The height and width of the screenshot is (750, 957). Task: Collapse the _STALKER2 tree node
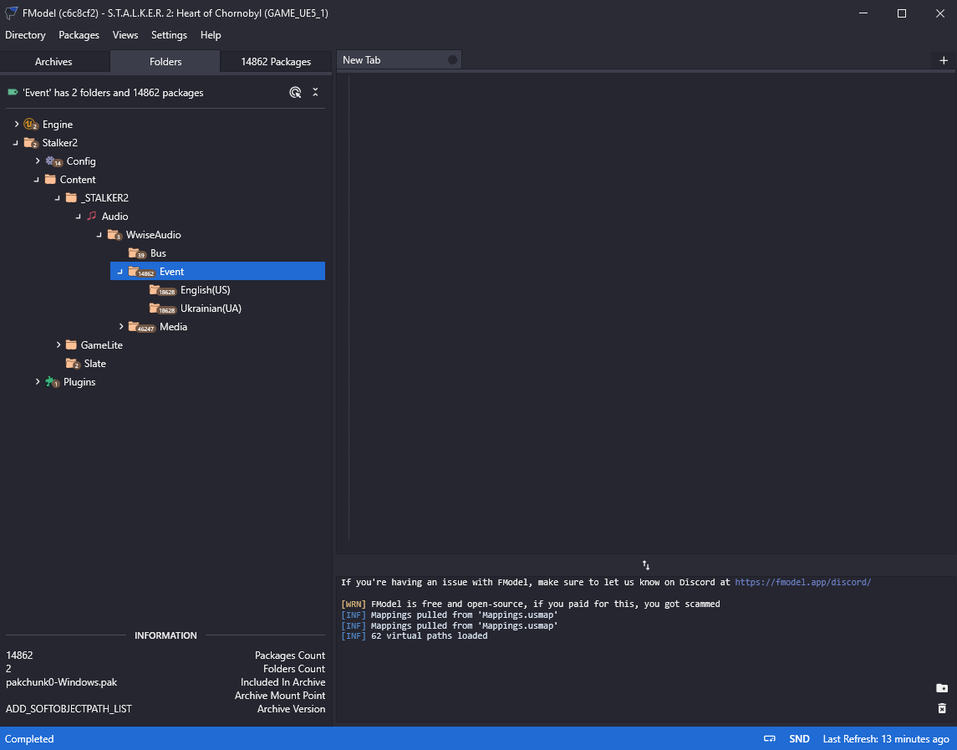point(58,198)
